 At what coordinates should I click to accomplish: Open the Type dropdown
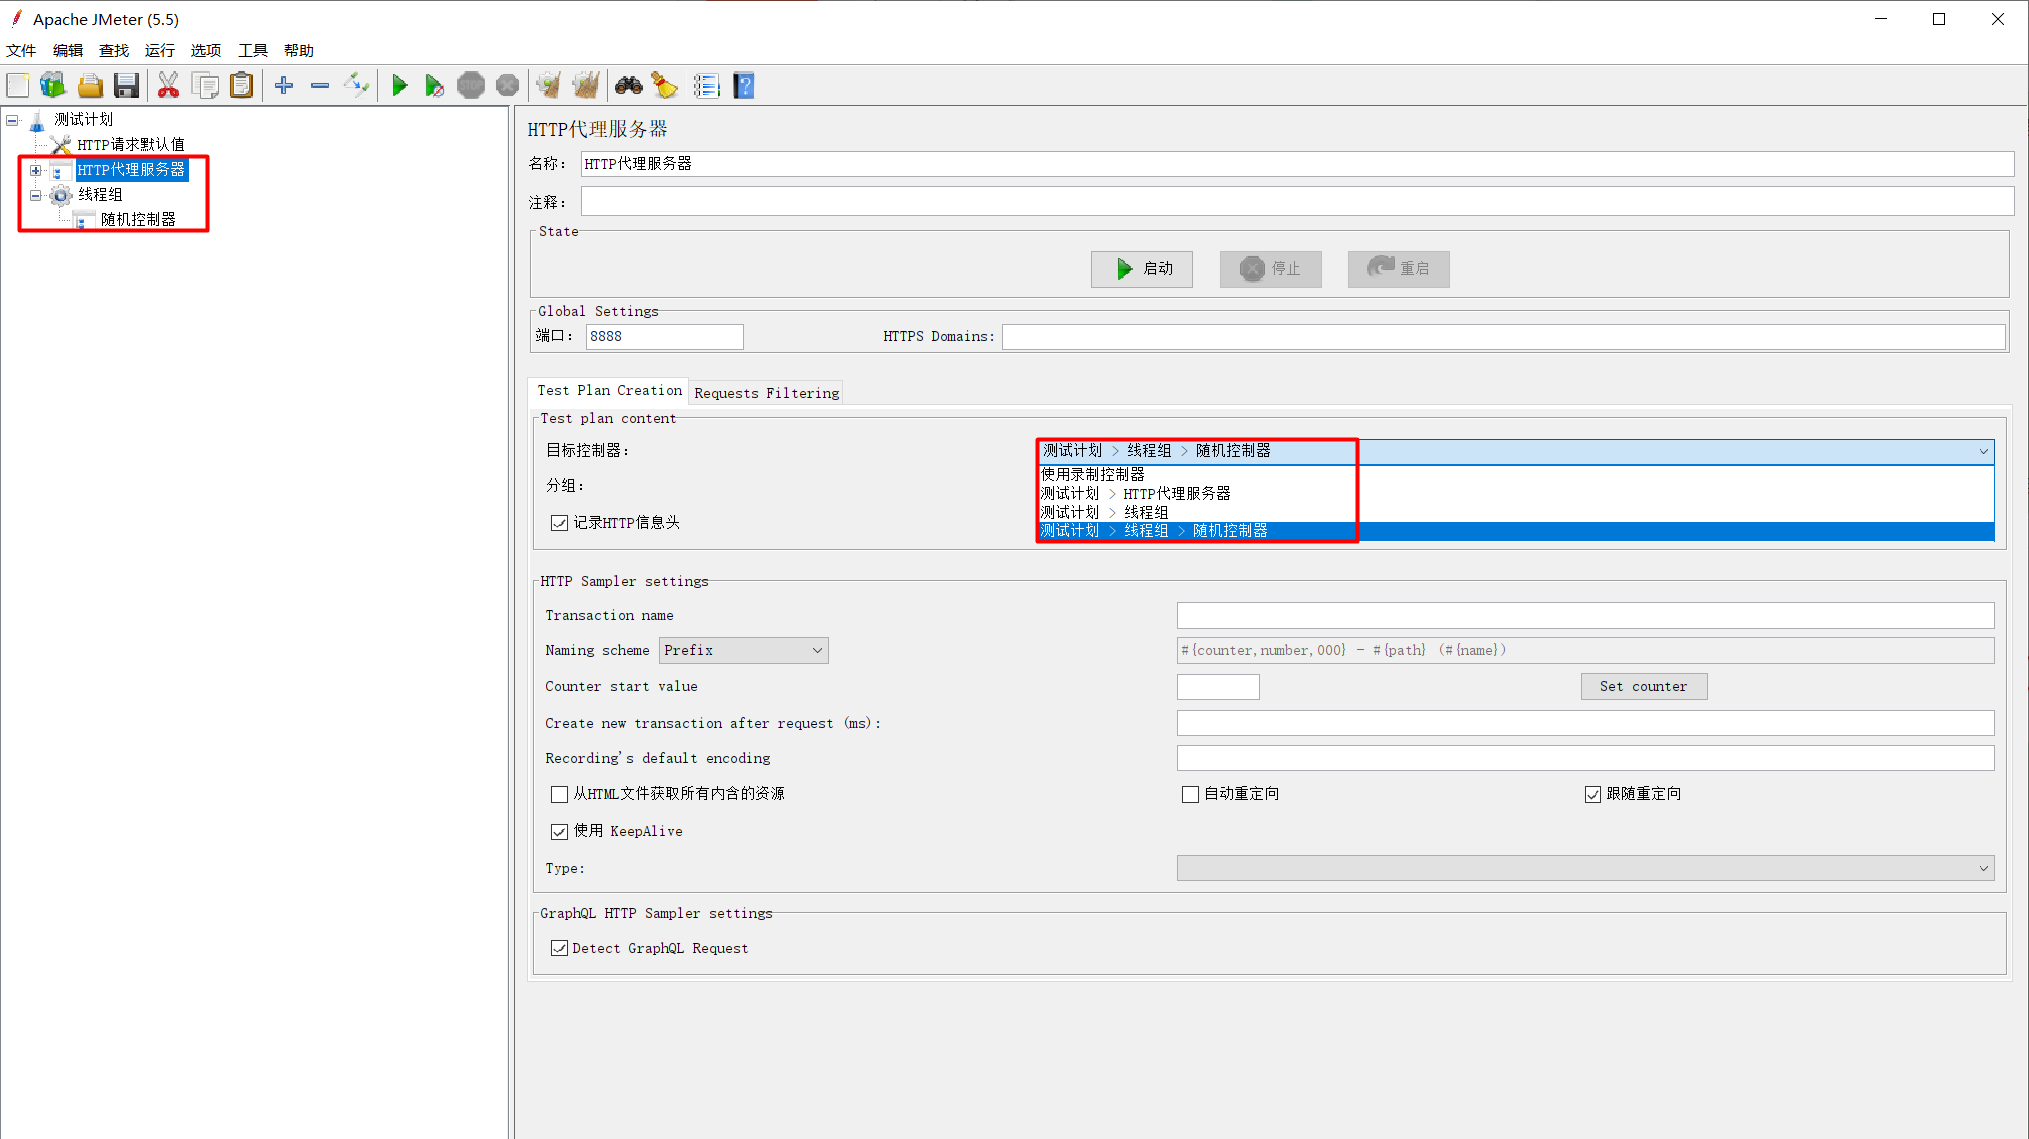1585,868
